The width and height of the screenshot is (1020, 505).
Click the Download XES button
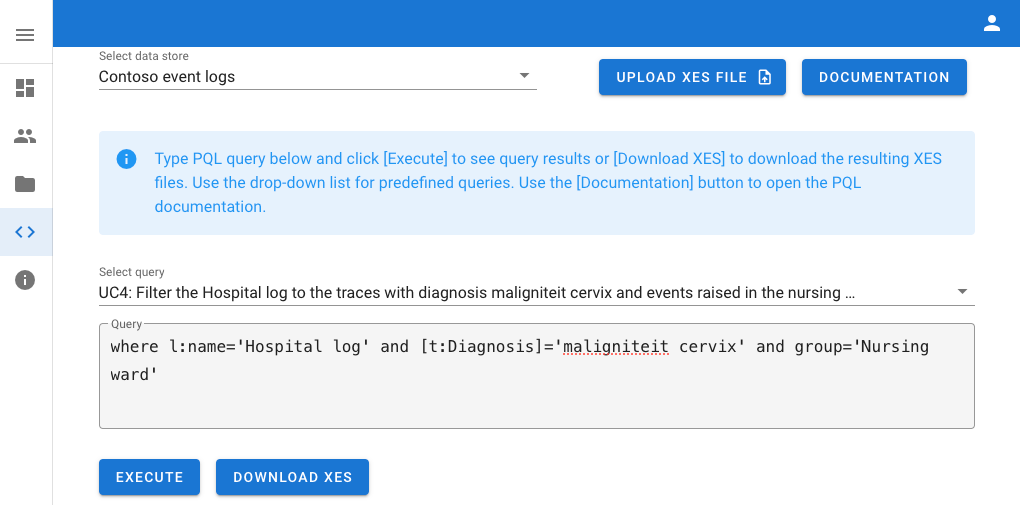click(x=292, y=477)
